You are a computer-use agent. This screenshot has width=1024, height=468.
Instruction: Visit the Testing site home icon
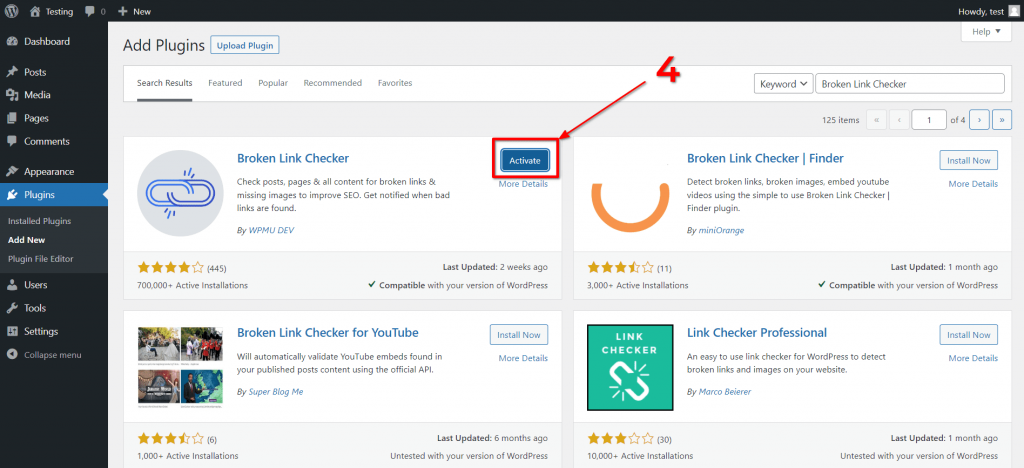35,11
